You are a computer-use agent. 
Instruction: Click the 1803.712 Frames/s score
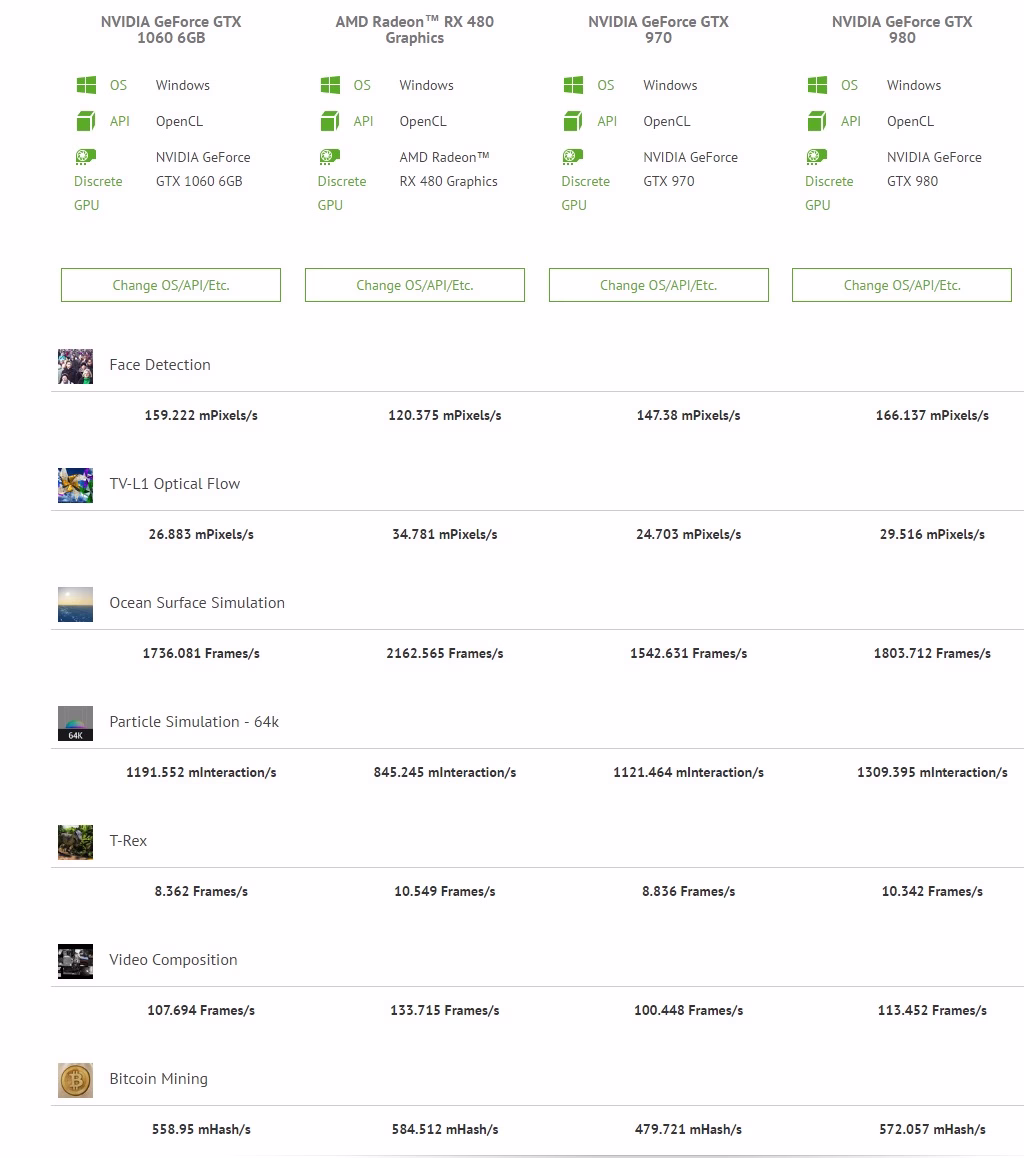coord(932,653)
